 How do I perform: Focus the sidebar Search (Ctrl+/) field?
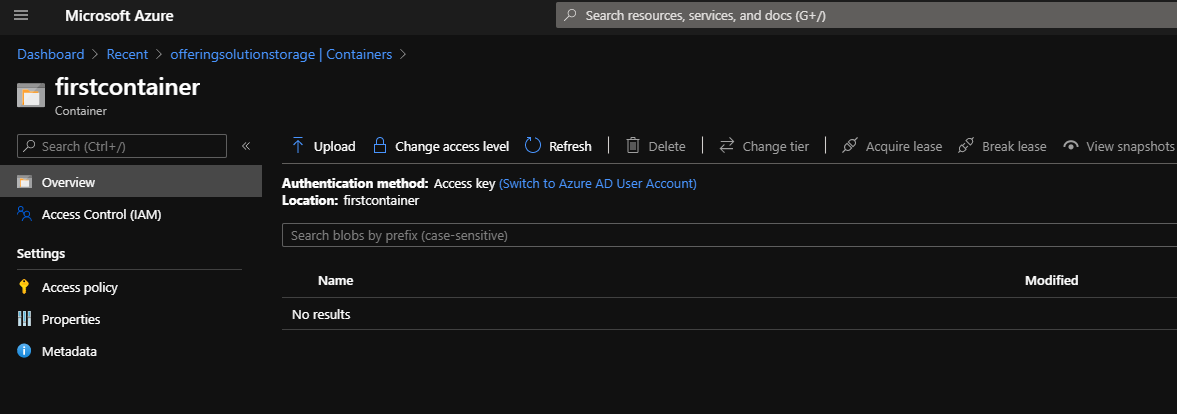[x=122, y=146]
